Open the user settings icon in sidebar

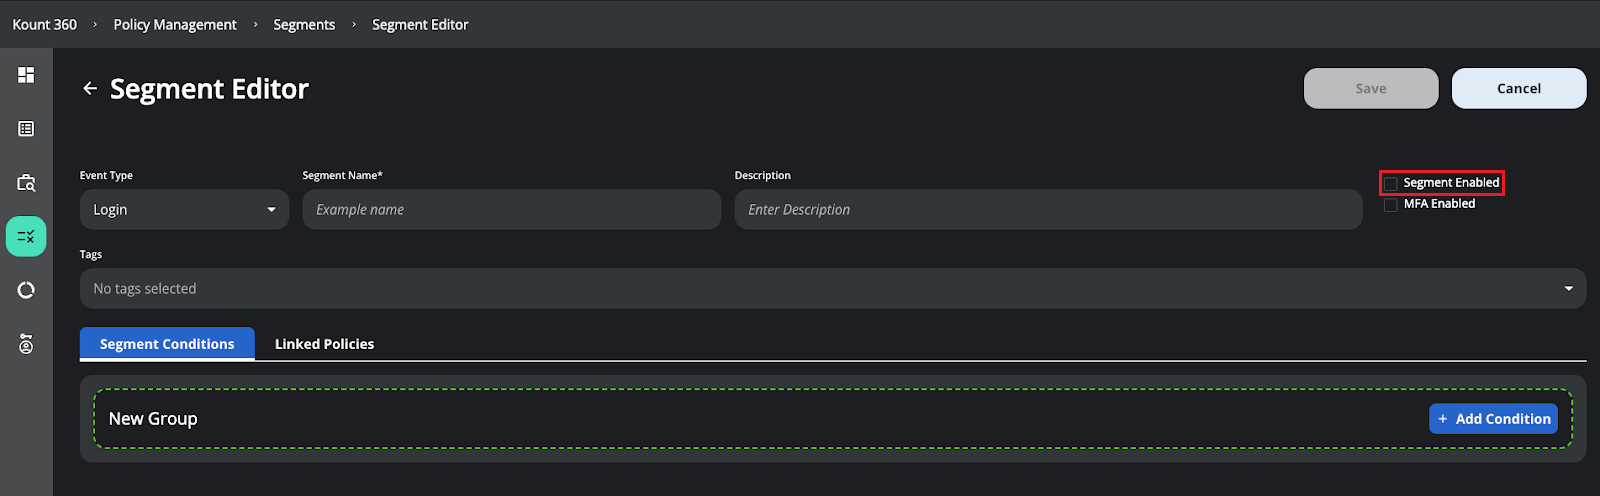pyautogui.click(x=26, y=344)
